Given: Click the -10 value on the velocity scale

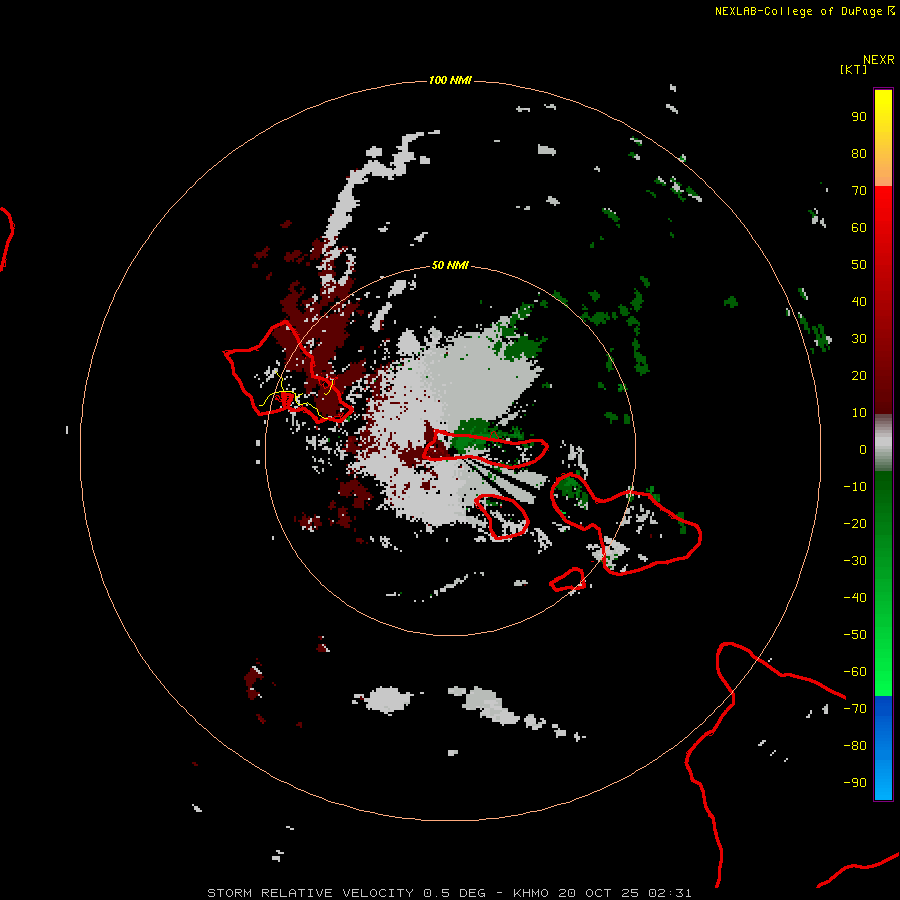Looking at the screenshot, I should pos(855,487).
